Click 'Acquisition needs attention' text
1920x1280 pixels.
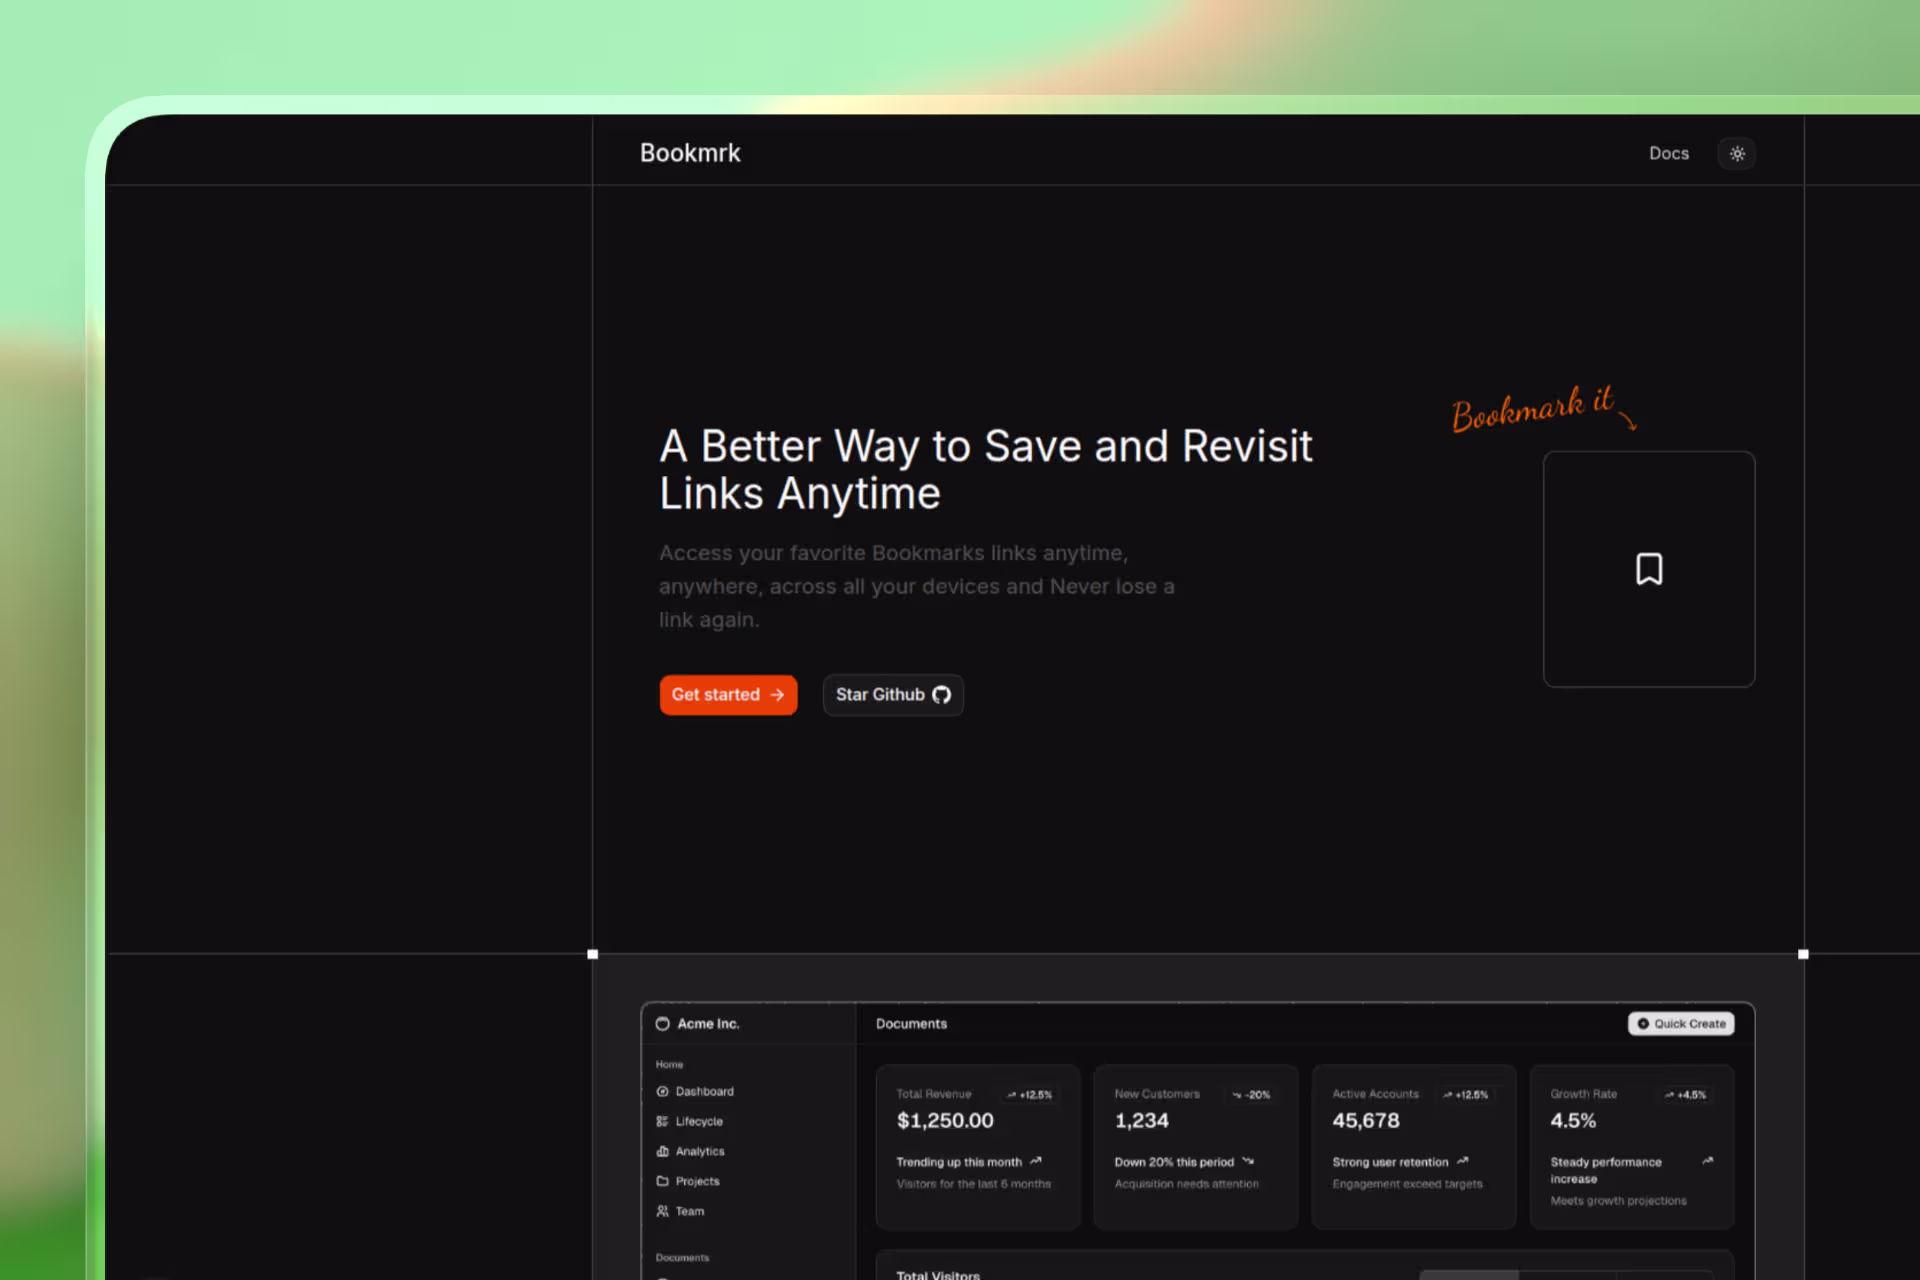pyautogui.click(x=1186, y=1184)
